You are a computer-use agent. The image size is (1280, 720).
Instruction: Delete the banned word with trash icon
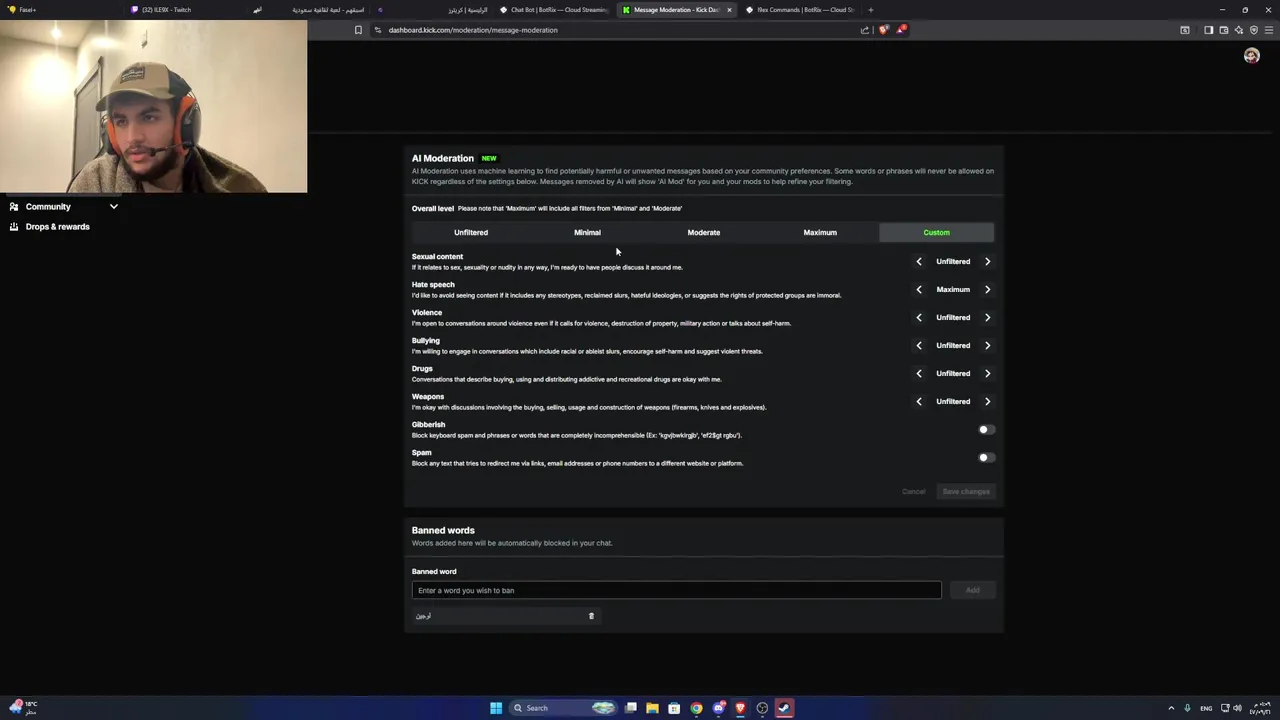(591, 616)
